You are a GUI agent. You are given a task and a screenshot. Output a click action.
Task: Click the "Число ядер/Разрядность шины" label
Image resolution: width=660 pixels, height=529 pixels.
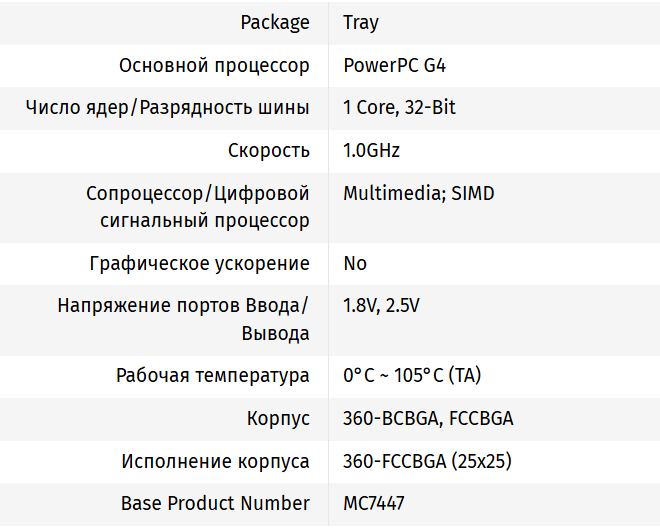(x=167, y=108)
